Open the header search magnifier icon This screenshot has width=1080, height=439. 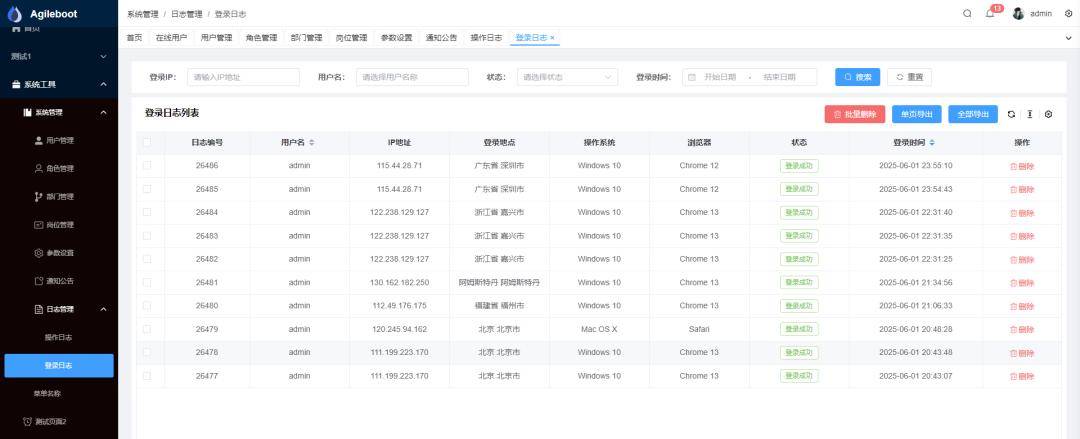(x=968, y=14)
